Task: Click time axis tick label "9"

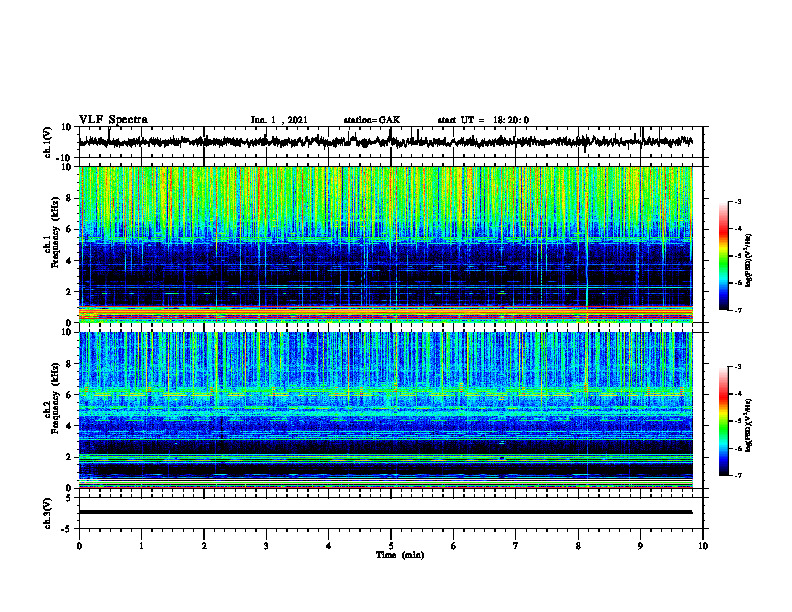Action: point(640,546)
